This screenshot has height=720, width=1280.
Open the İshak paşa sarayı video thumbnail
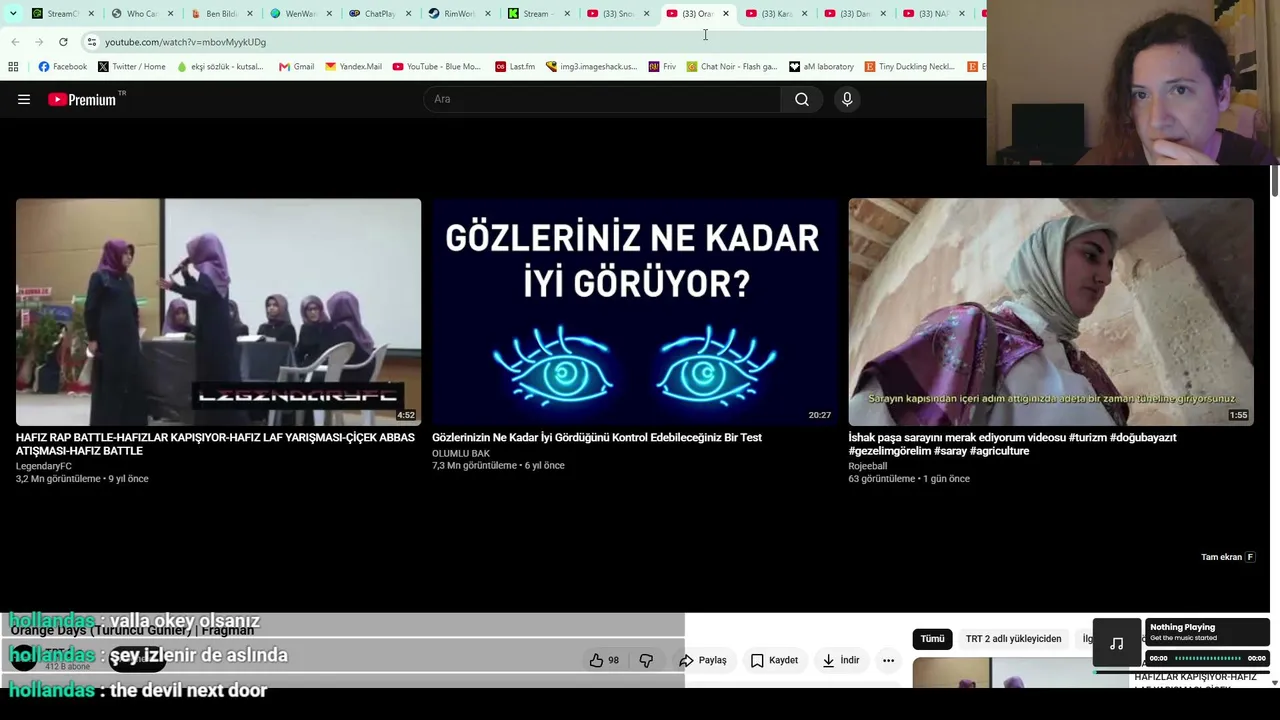pos(1051,312)
